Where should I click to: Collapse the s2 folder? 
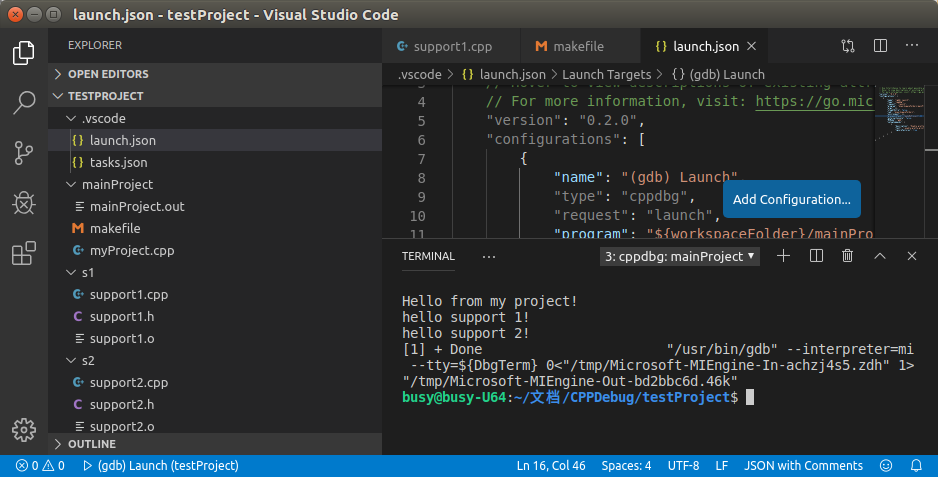click(215, 360)
